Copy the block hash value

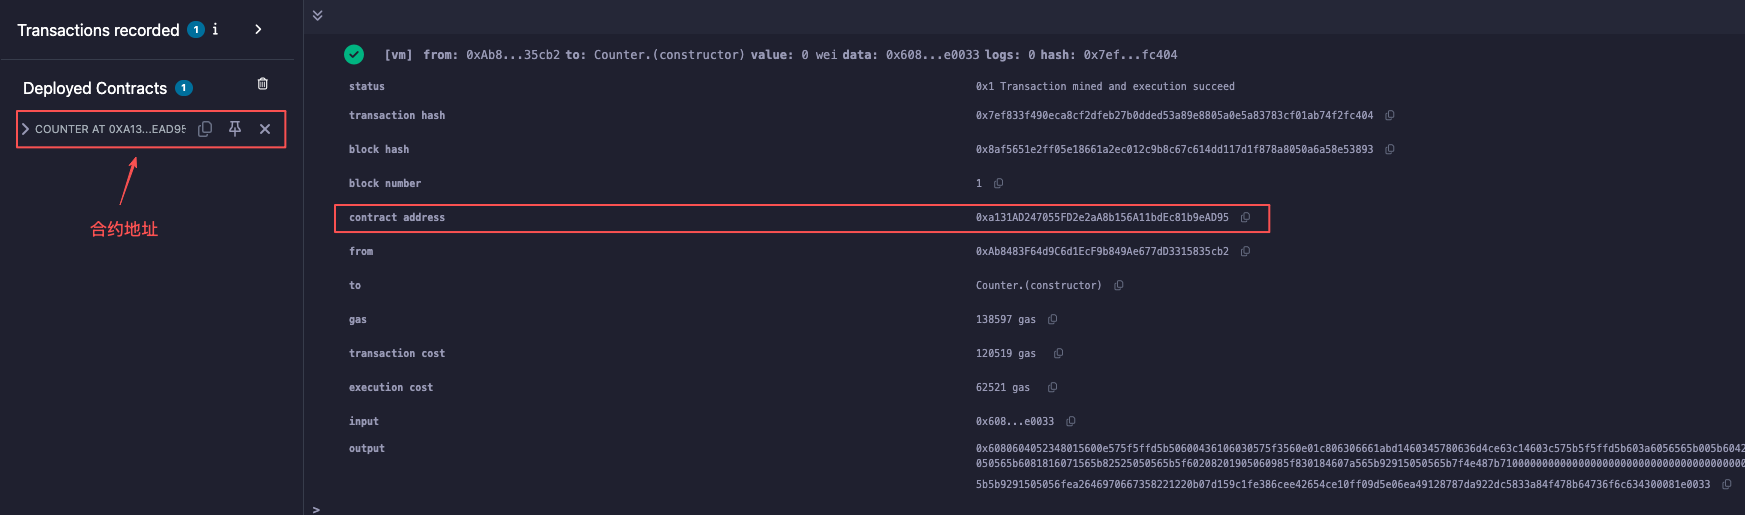(x=1390, y=150)
